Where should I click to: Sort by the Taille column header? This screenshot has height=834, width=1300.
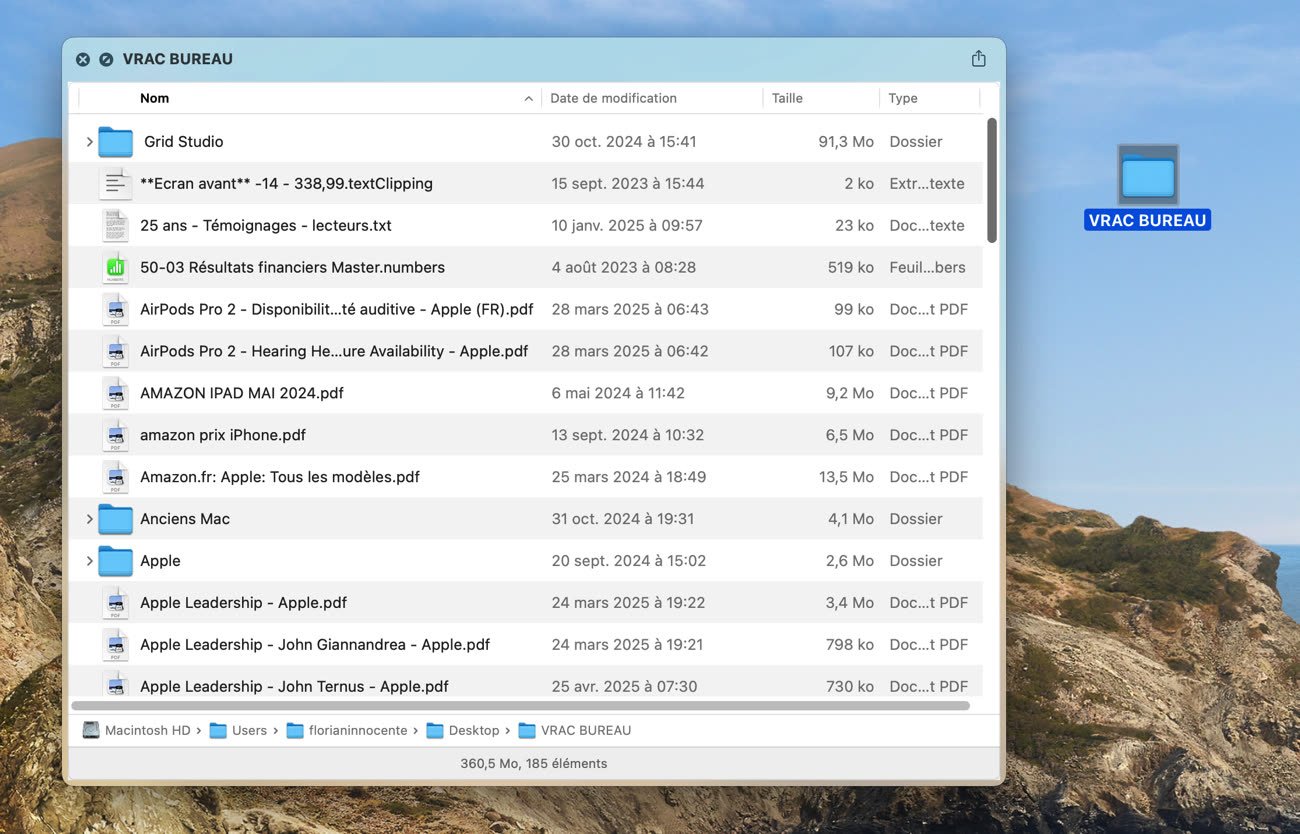point(787,99)
